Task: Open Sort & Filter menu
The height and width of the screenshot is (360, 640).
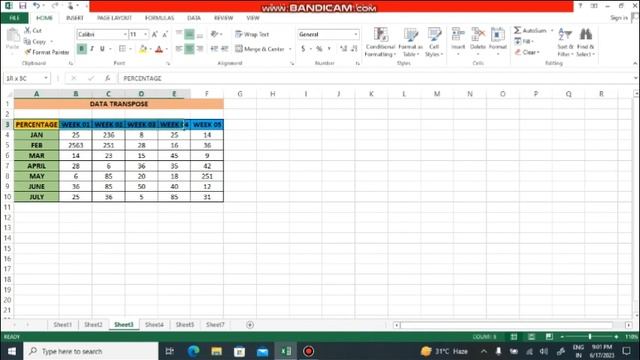Action: tap(565, 42)
